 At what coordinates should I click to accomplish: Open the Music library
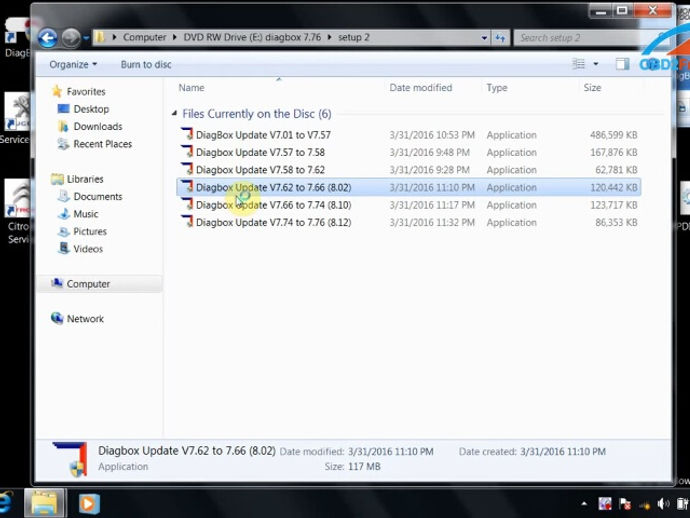click(x=86, y=214)
